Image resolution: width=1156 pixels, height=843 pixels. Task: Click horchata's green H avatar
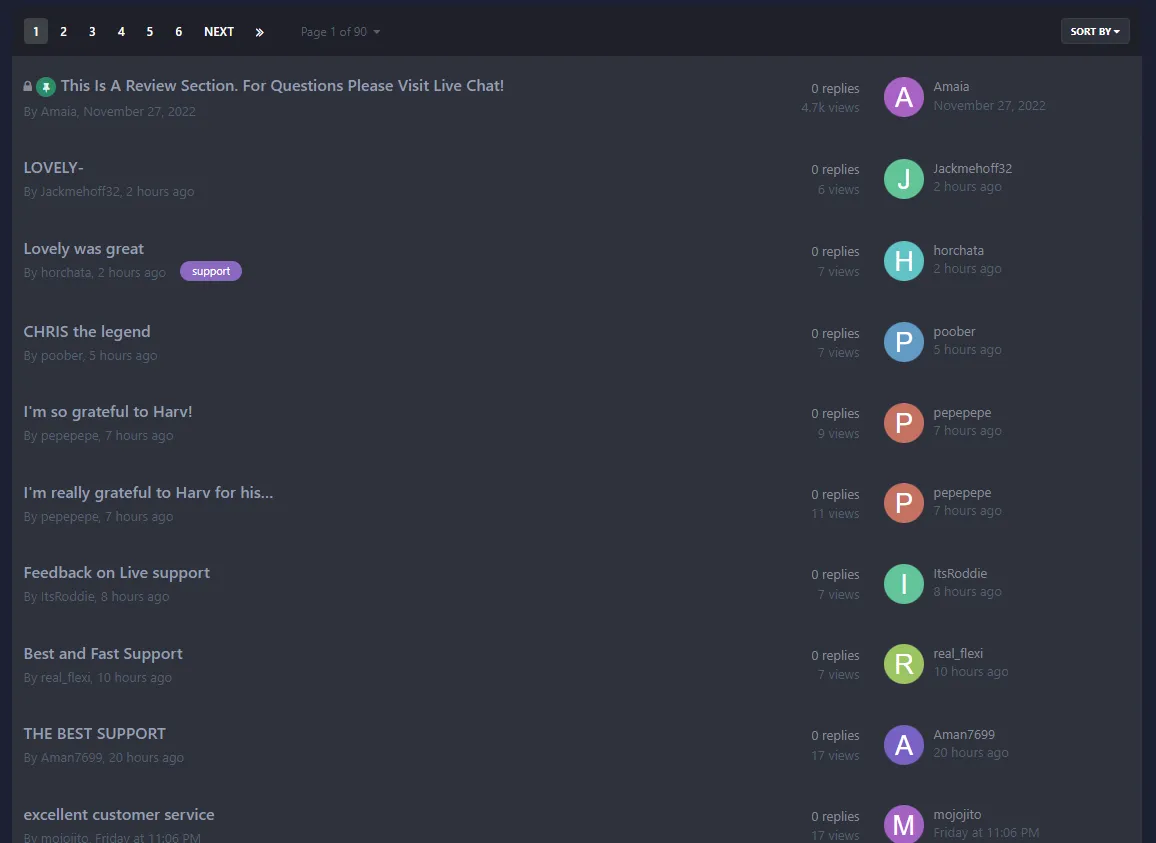click(x=903, y=261)
